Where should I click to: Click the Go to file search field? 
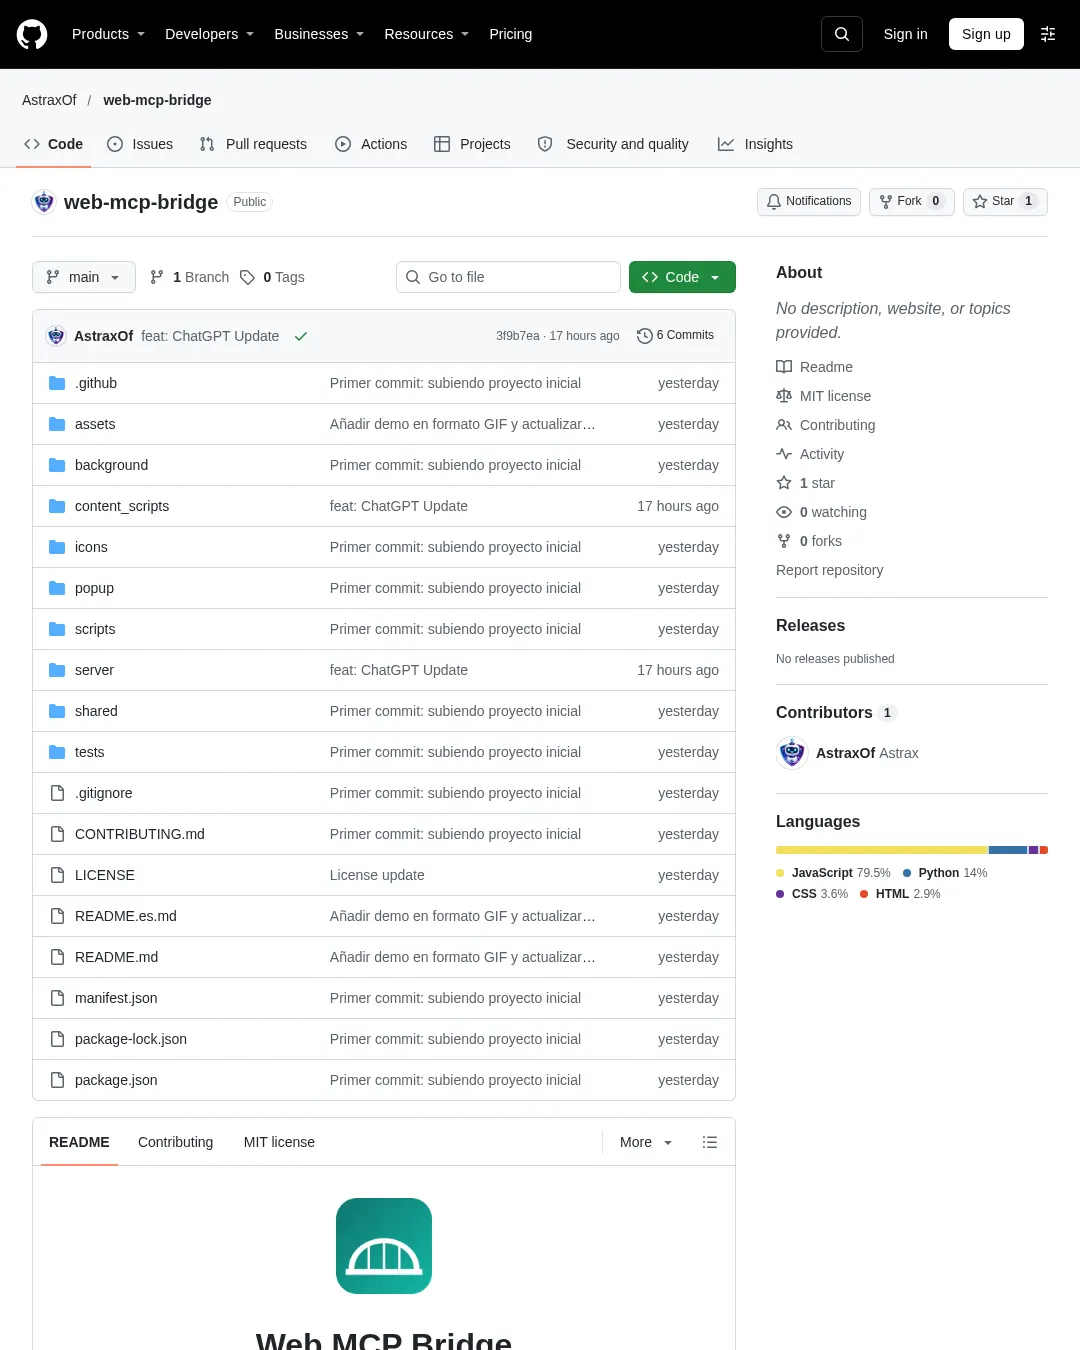point(508,277)
